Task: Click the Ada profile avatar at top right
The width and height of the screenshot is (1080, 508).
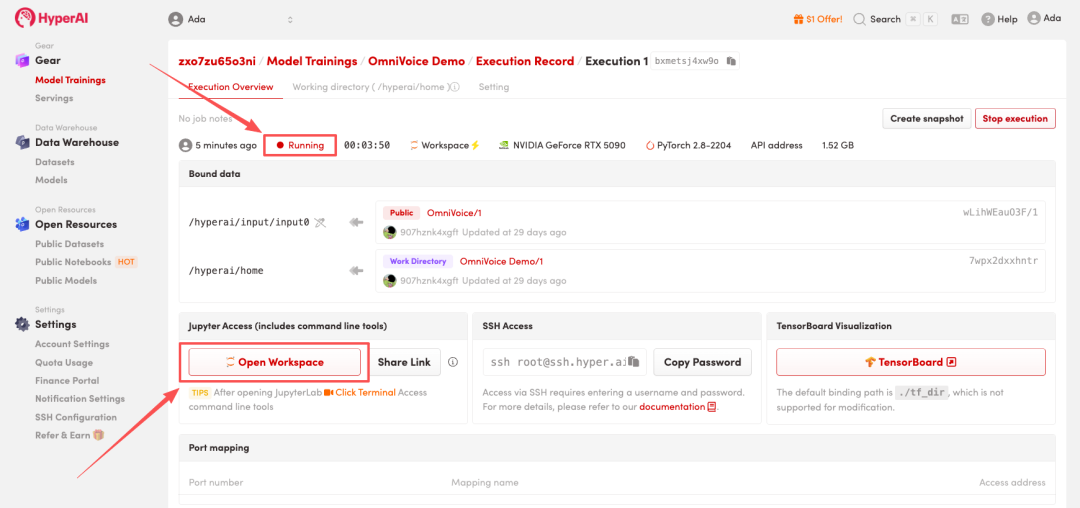Action: tap(1034, 19)
